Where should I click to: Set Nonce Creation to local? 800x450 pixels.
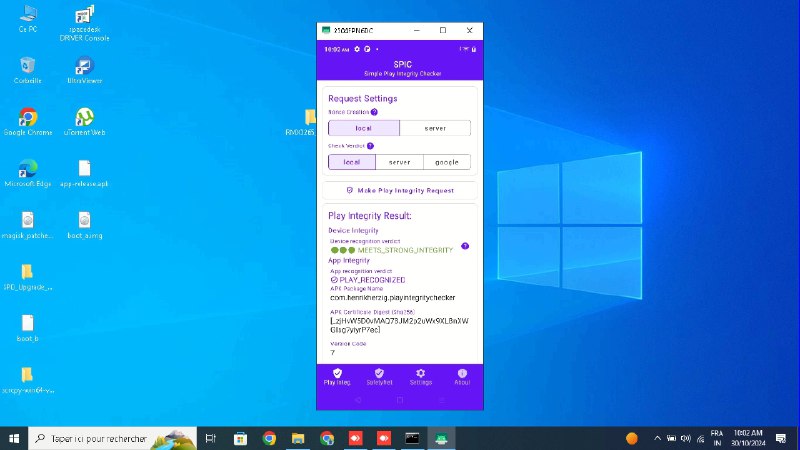[x=364, y=128]
